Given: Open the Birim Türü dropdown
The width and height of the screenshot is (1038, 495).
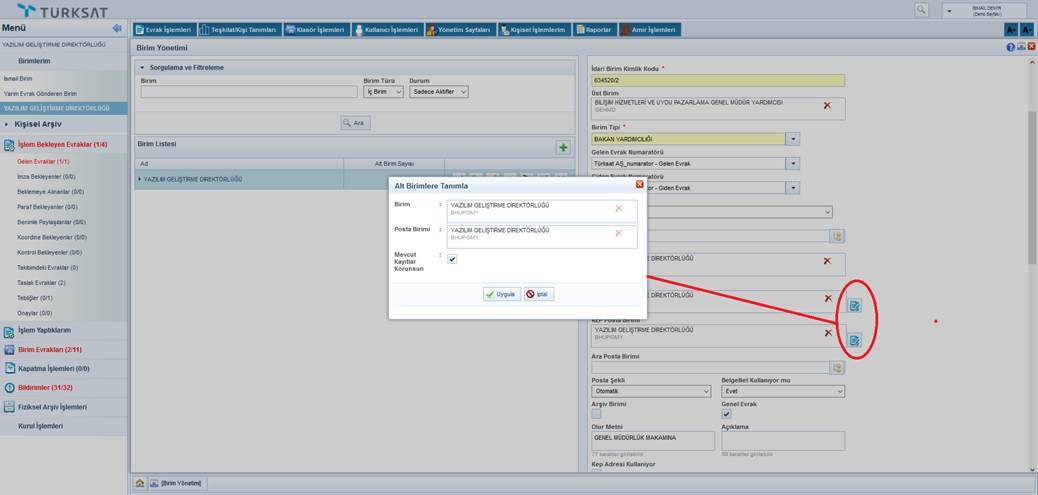Looking at the screenshot, I should click(383, 92).
